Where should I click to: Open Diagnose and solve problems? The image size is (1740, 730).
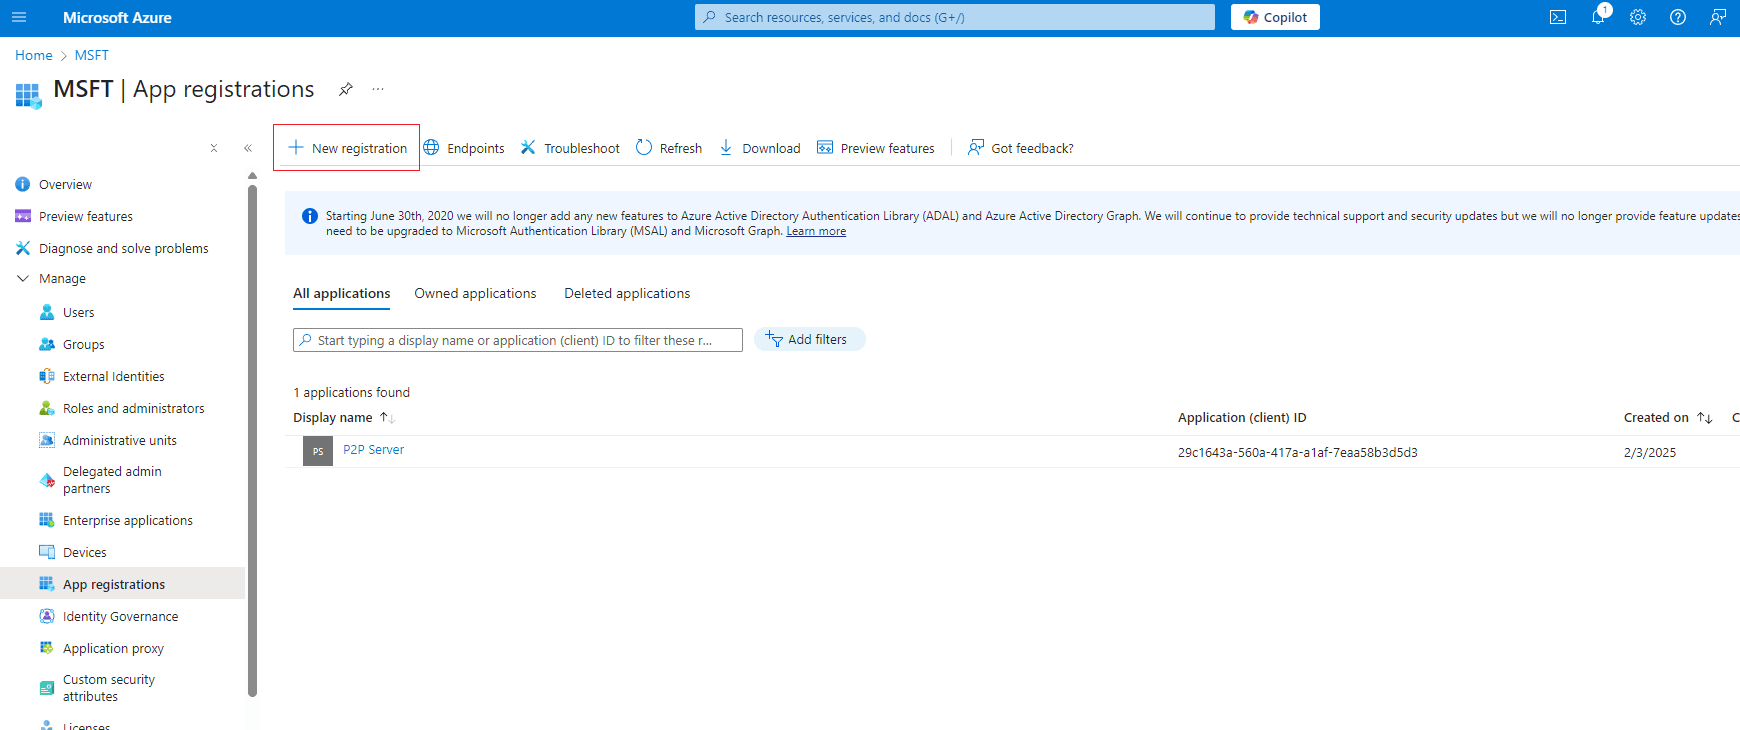click(x=122, y=248)
